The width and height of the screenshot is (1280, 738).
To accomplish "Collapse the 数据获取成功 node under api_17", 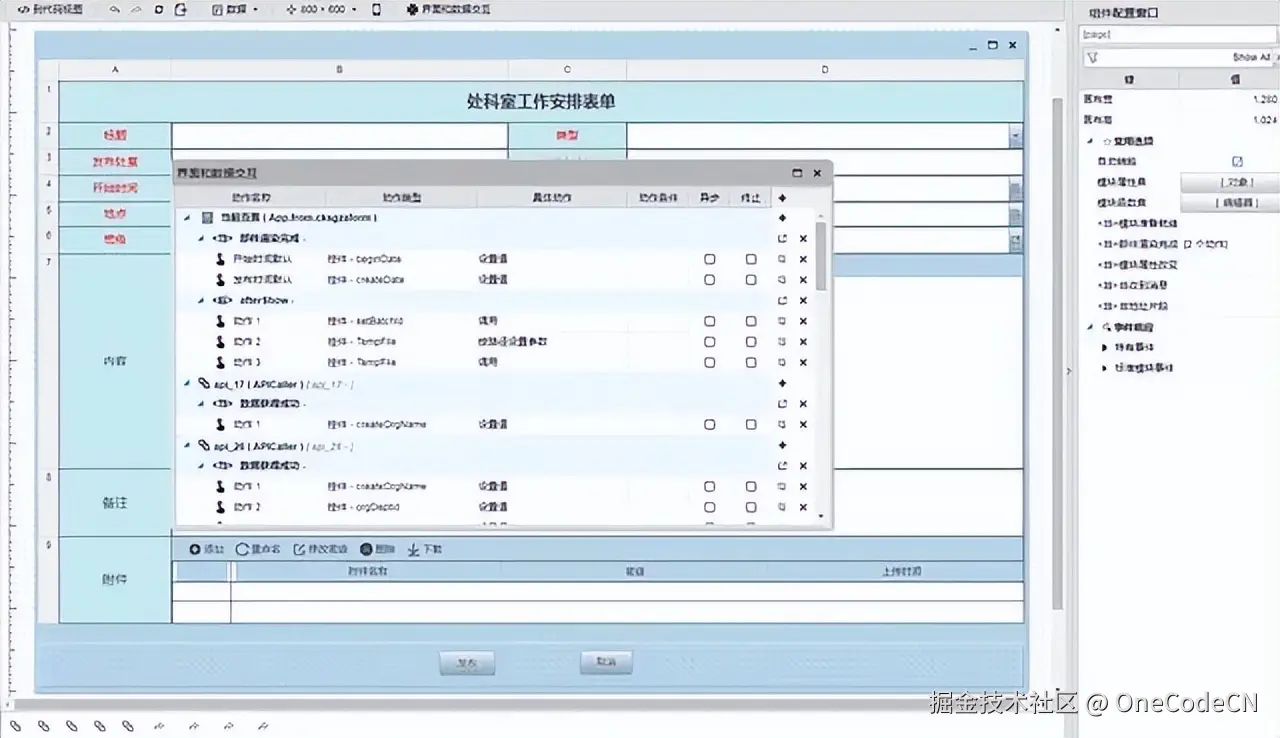I will pyautogui.click(x=201, y=404).
